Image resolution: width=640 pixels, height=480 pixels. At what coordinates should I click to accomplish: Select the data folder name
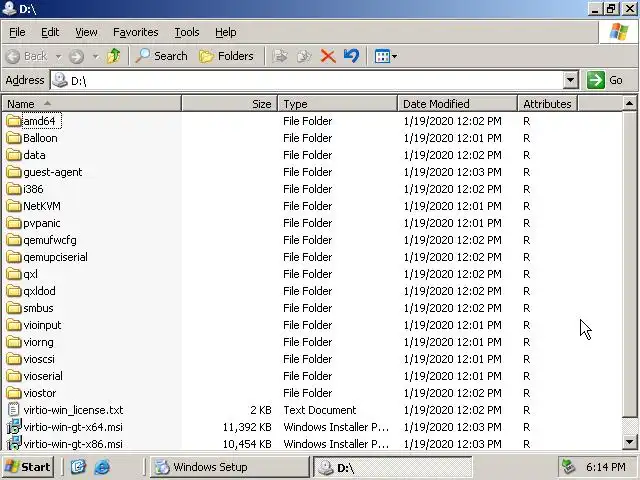click(34, 155)
